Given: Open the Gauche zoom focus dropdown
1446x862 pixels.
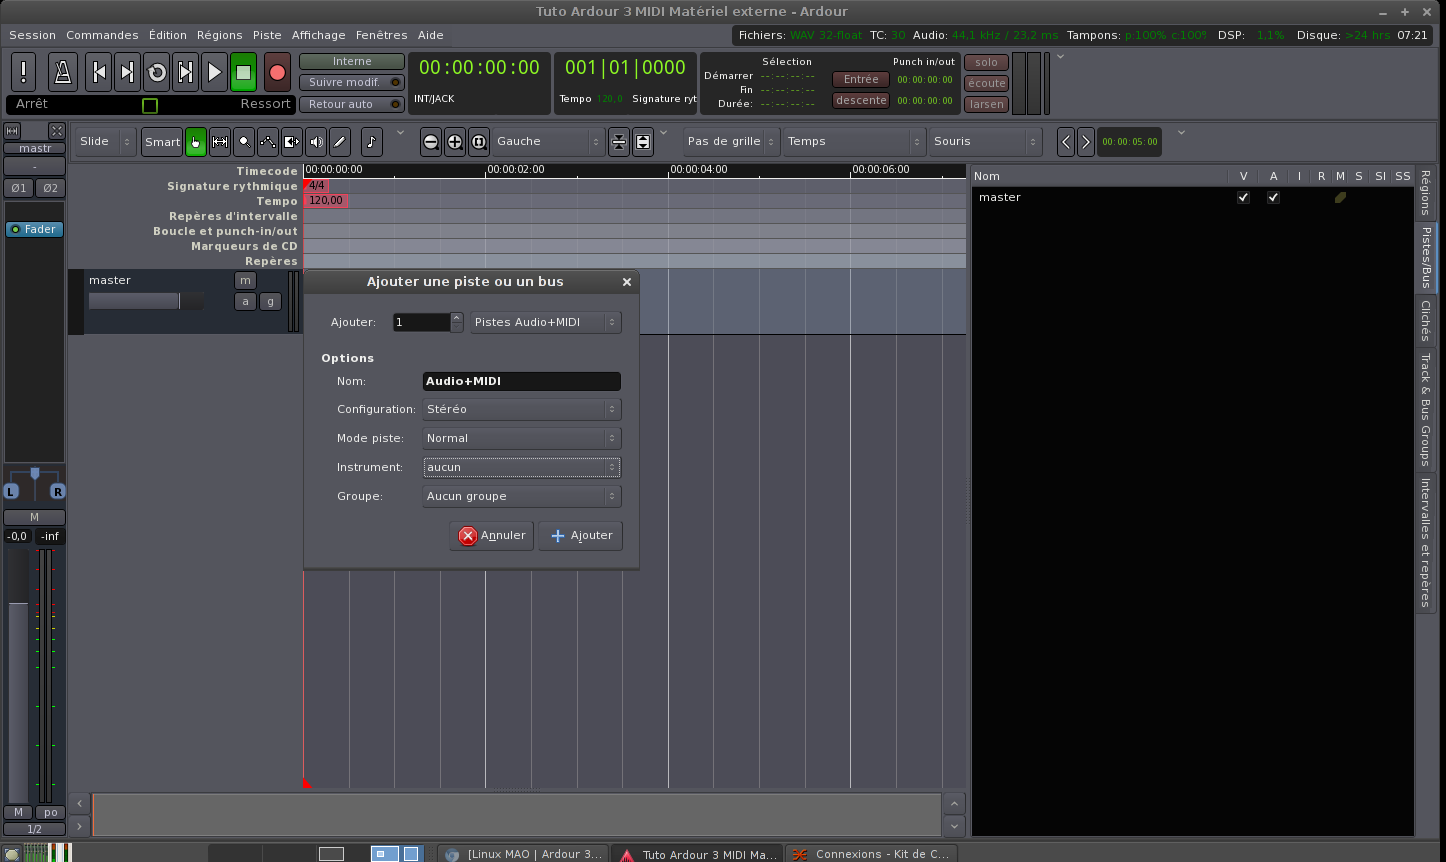Looking at the screenshot, I should coord(548,142).
